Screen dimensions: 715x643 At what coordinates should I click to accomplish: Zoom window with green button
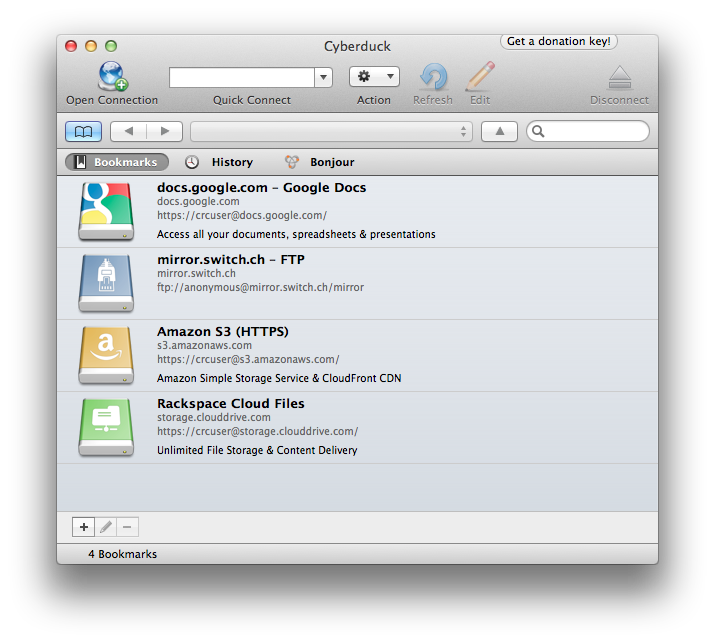[111, 46]
